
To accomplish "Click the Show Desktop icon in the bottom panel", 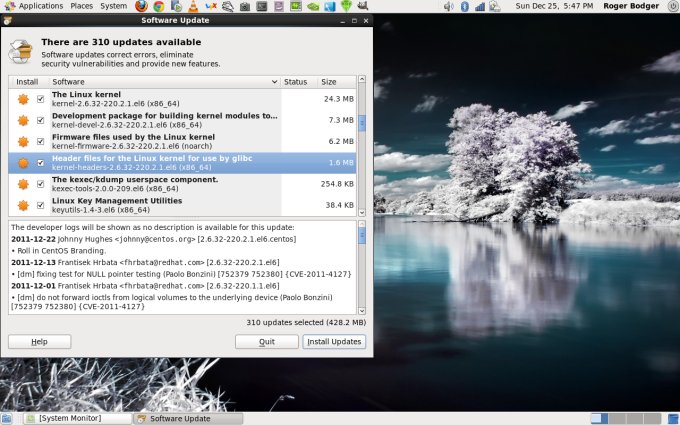I will pos(7,418).
